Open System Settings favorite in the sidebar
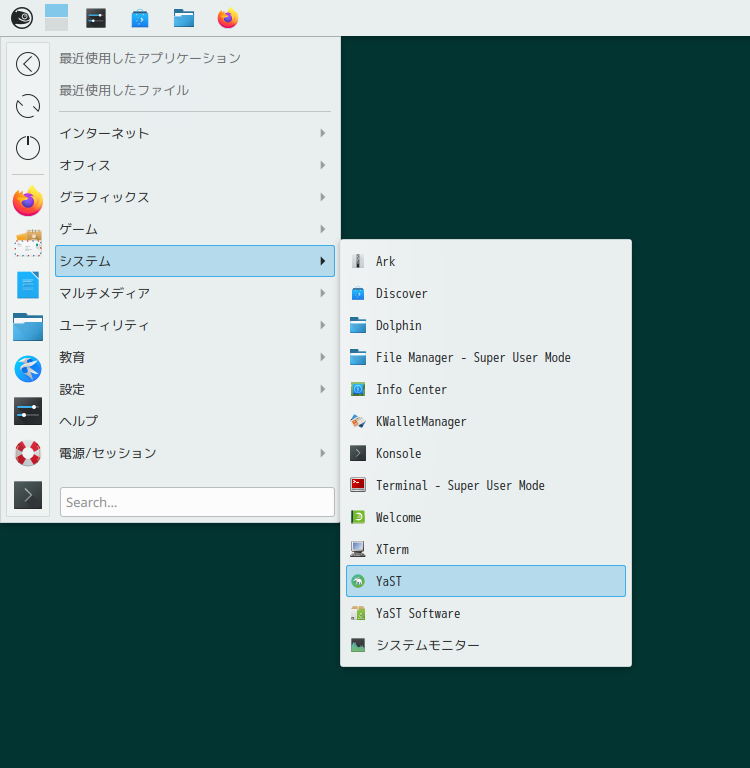 coord(28,411)
